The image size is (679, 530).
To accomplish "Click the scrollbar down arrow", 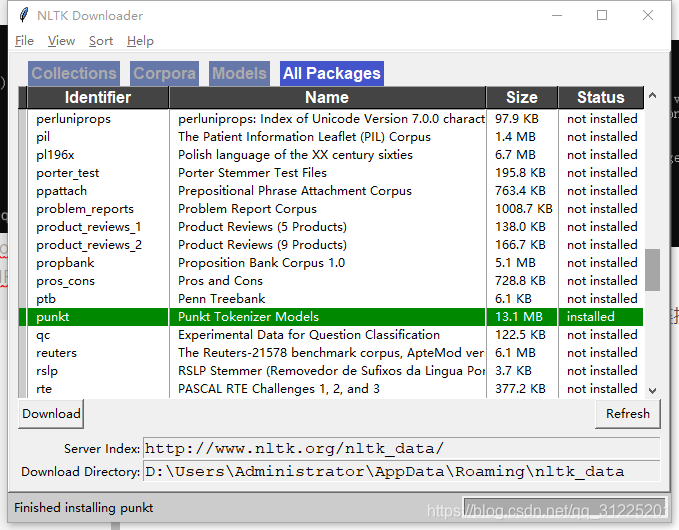I will click(x=653, y=391).
